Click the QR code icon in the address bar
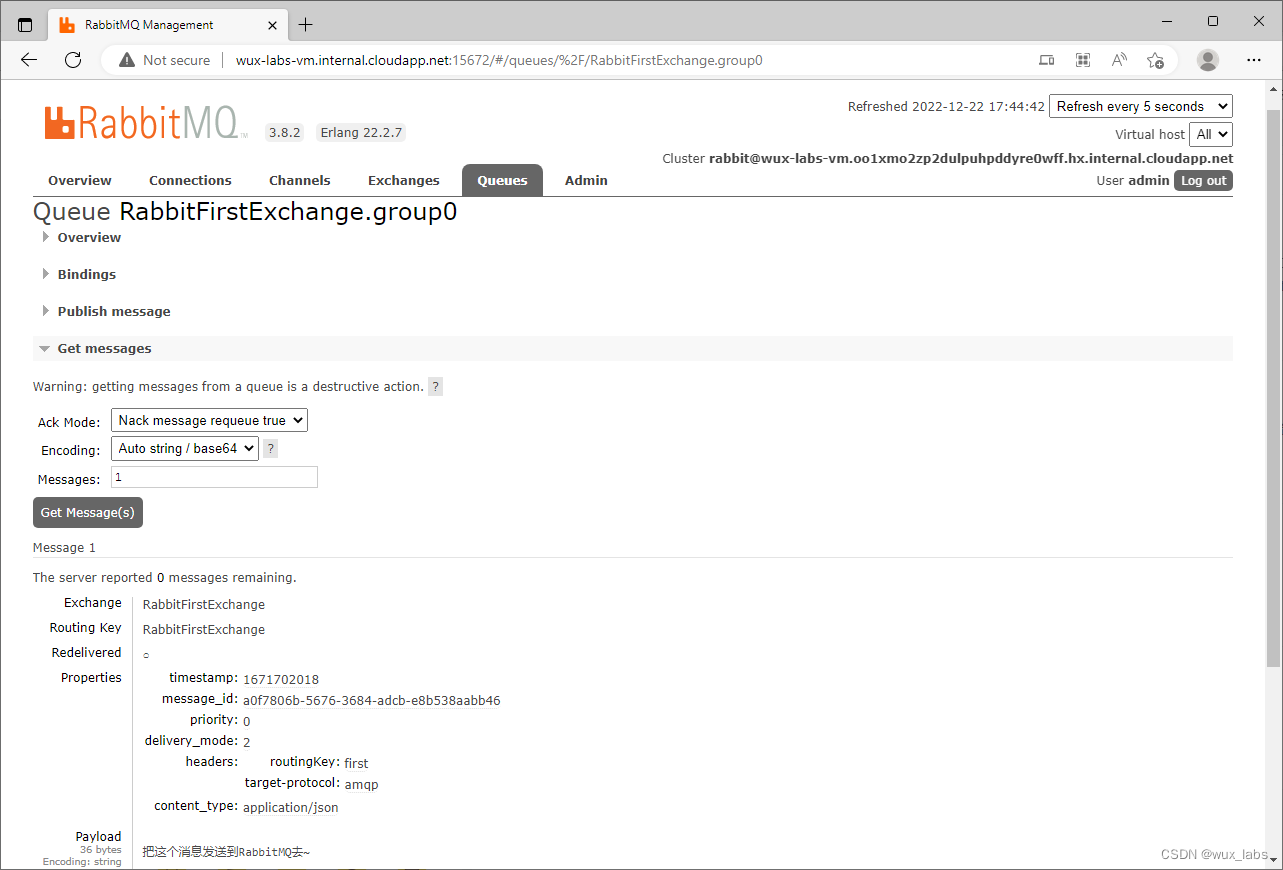The image size is (1283, 870). tap(1083, 60)
